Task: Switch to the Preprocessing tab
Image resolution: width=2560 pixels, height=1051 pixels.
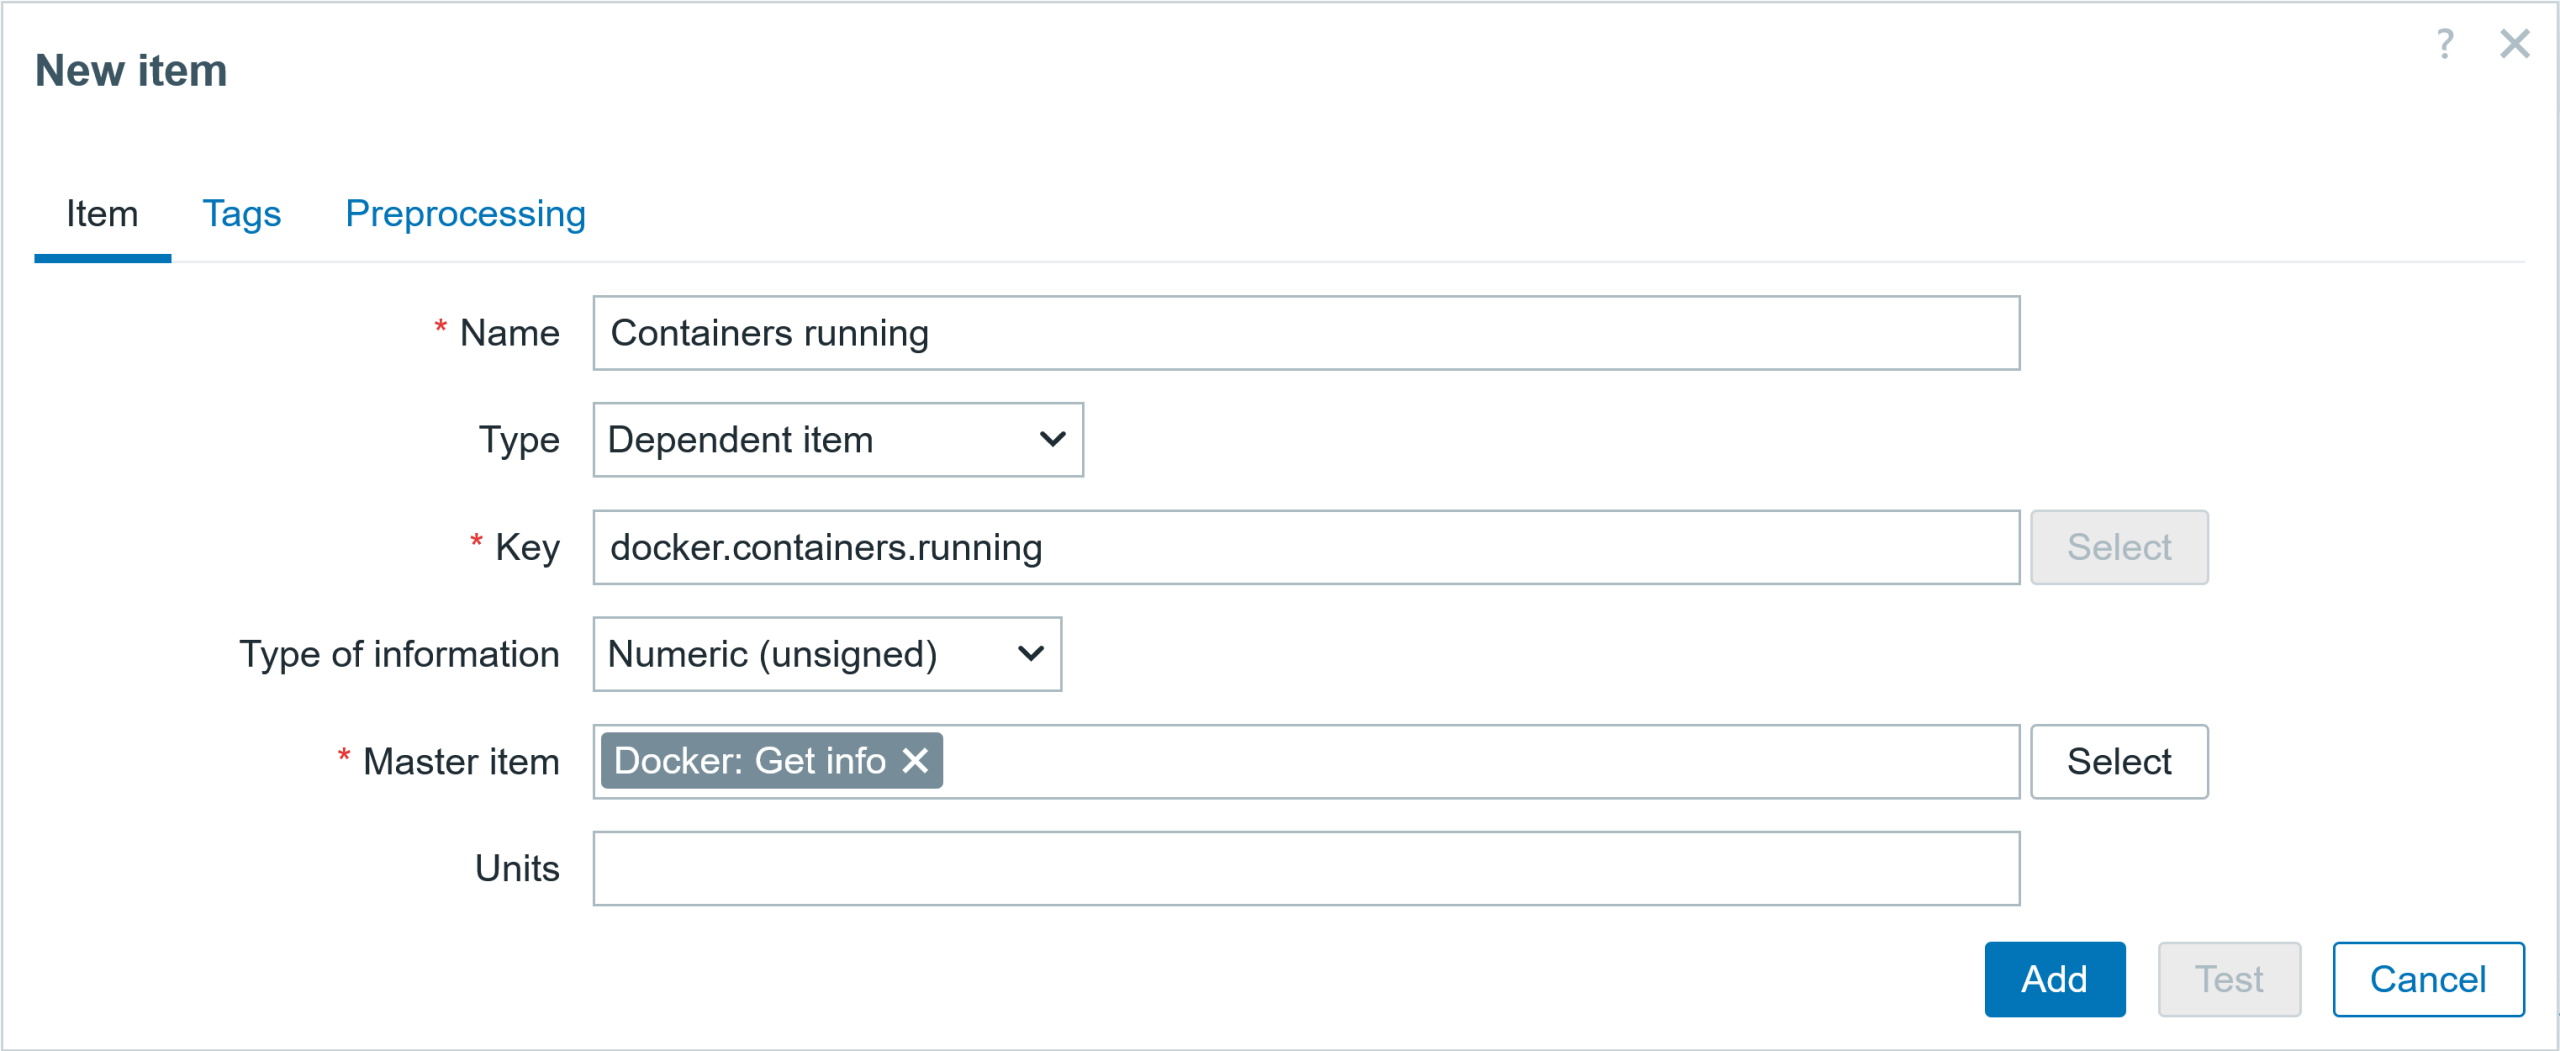Action: 465,214
